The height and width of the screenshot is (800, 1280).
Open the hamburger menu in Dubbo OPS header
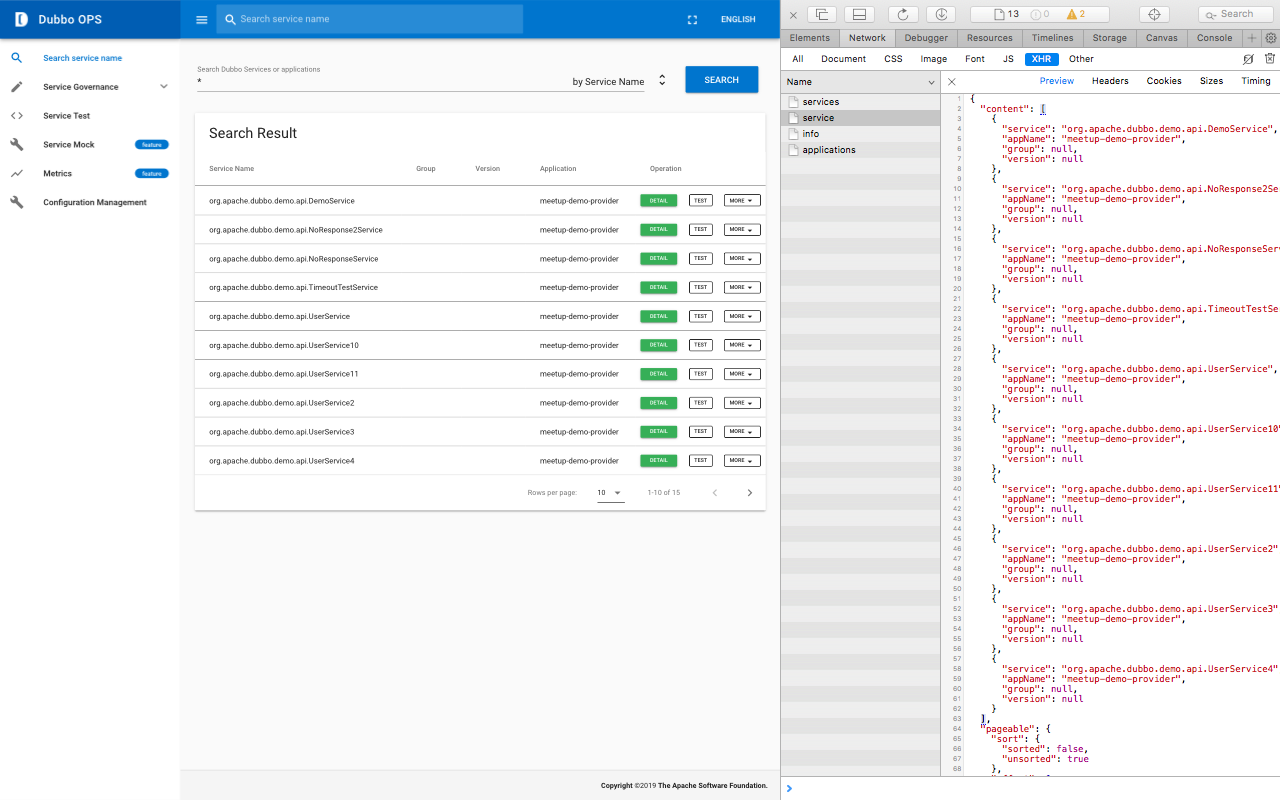point(202,19)
